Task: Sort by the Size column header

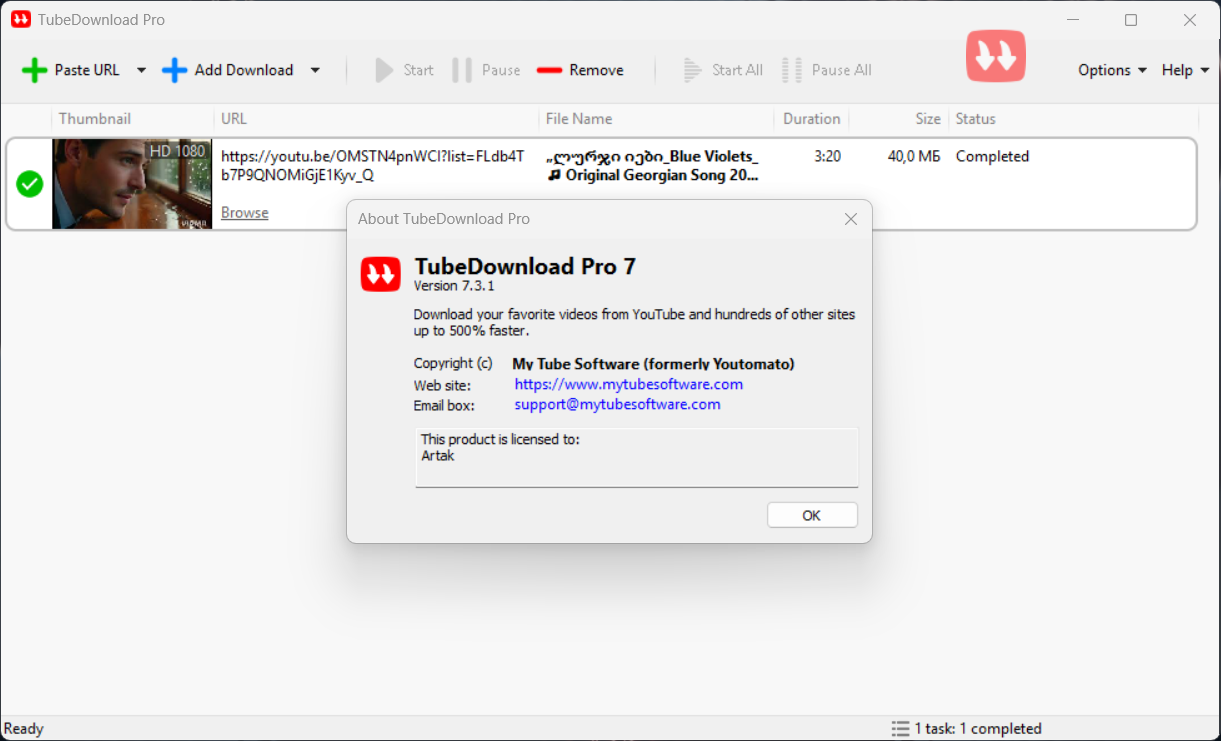Action: [928, 118]
